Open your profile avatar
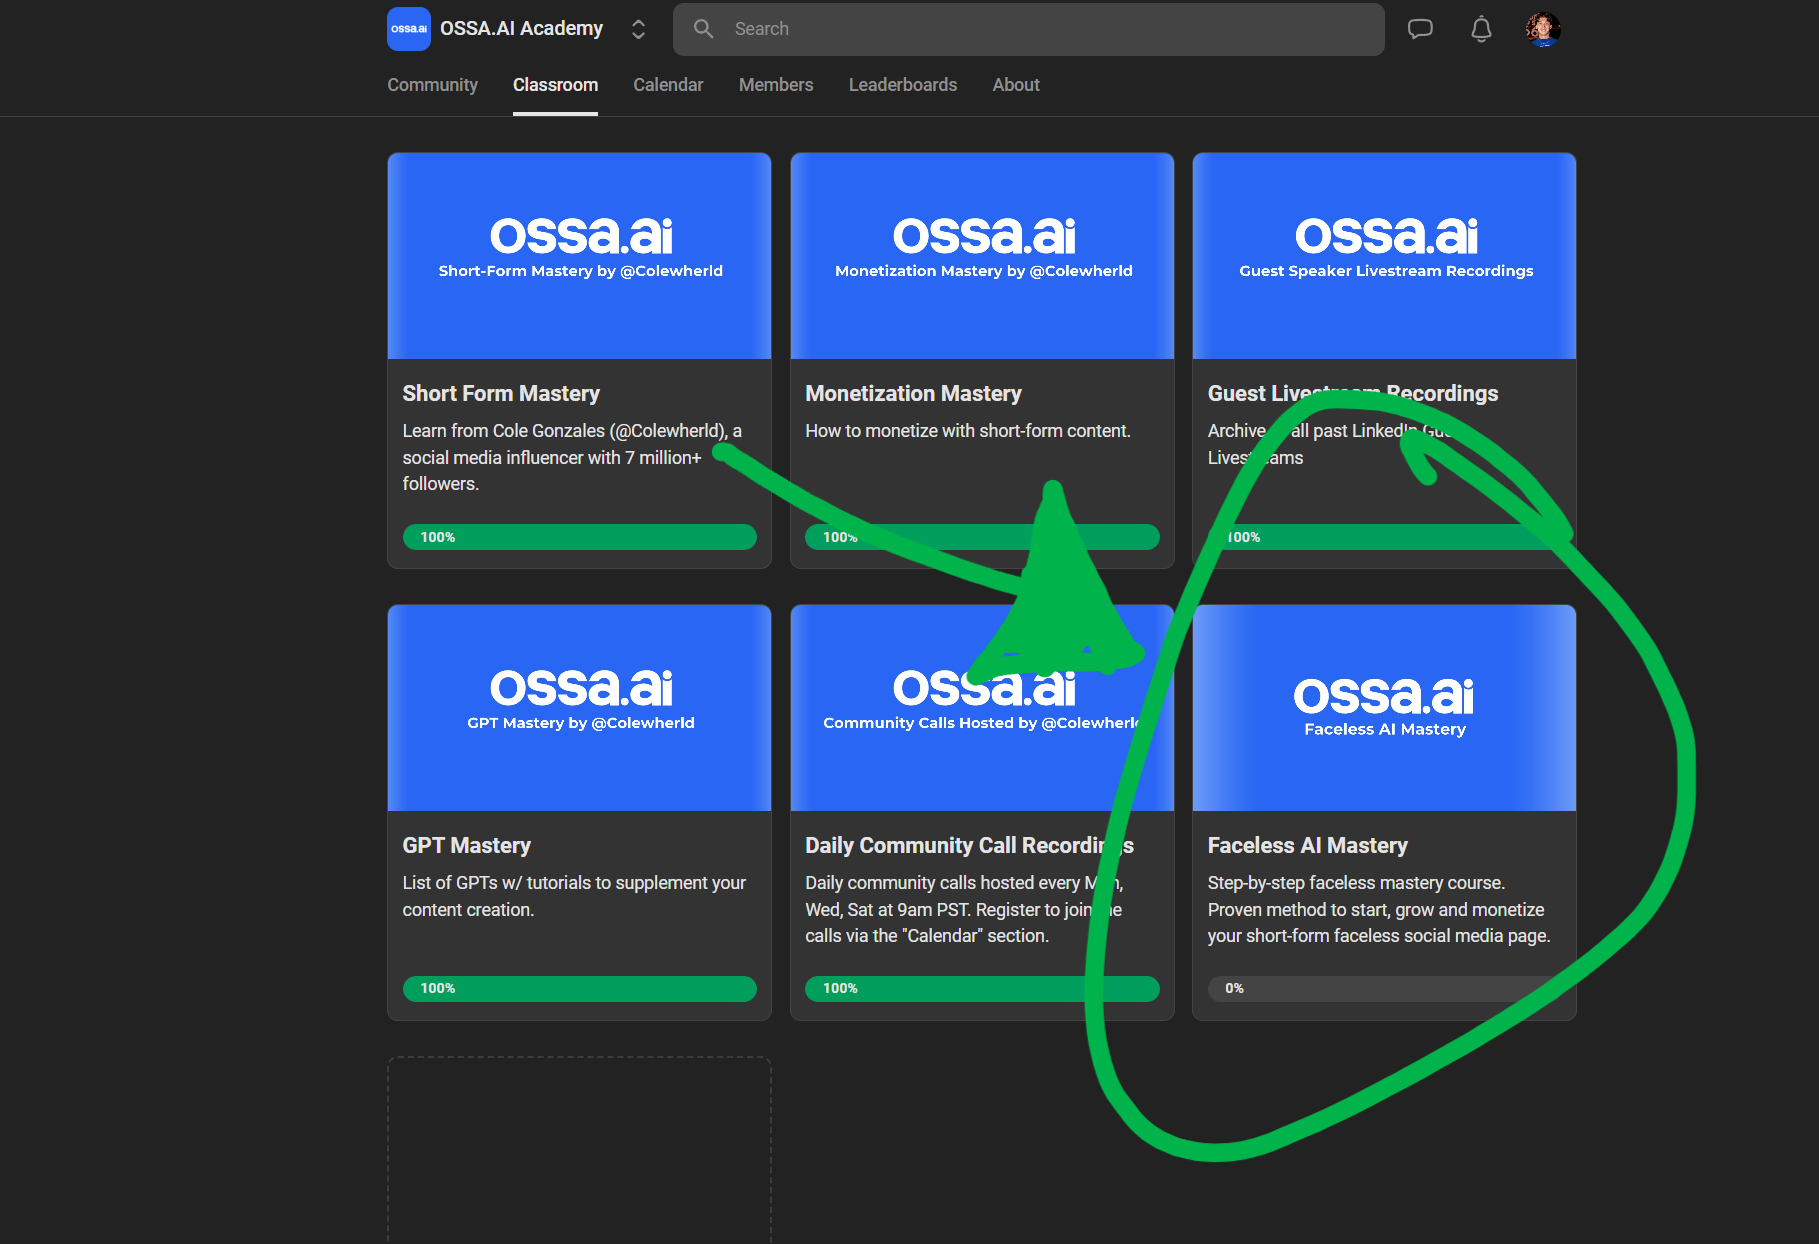This screenshot has width=1819, height=1244. click(1543, 28)
